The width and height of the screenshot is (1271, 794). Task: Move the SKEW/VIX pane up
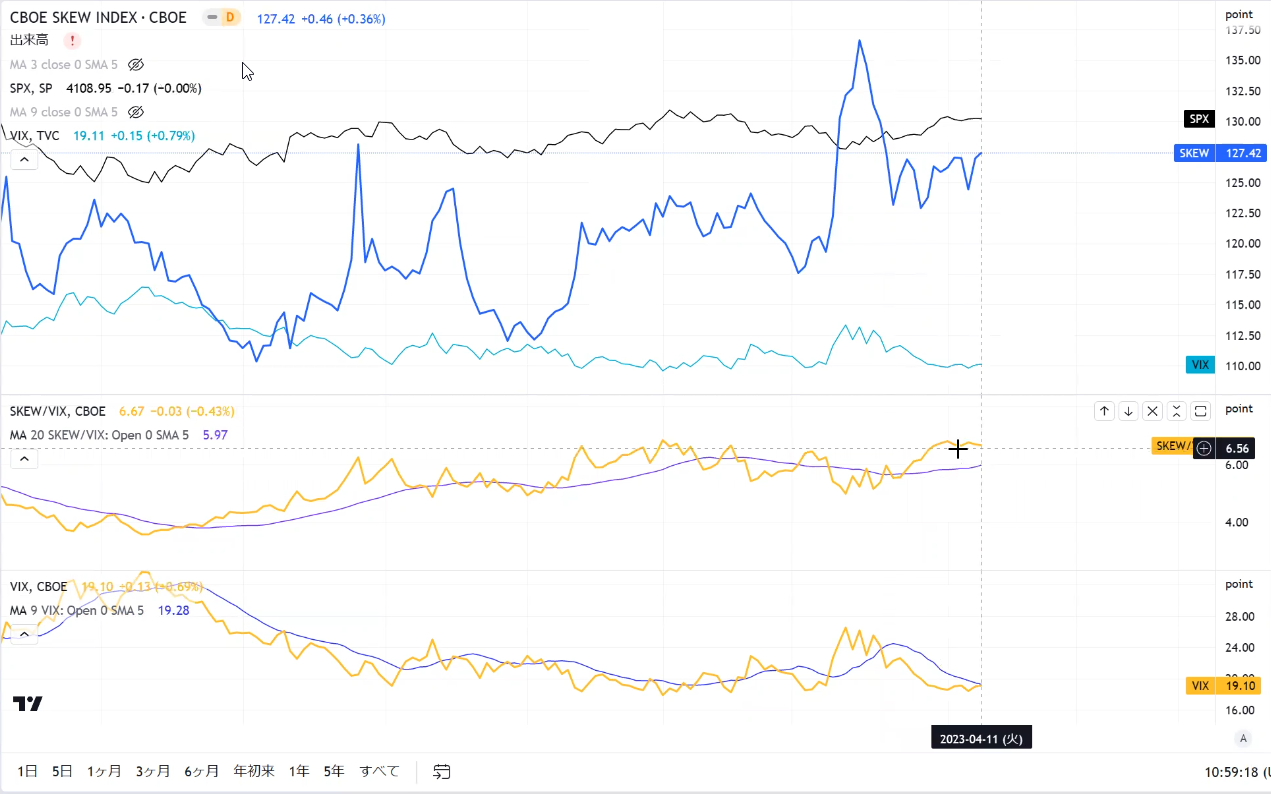click(x=1104, y=410)
